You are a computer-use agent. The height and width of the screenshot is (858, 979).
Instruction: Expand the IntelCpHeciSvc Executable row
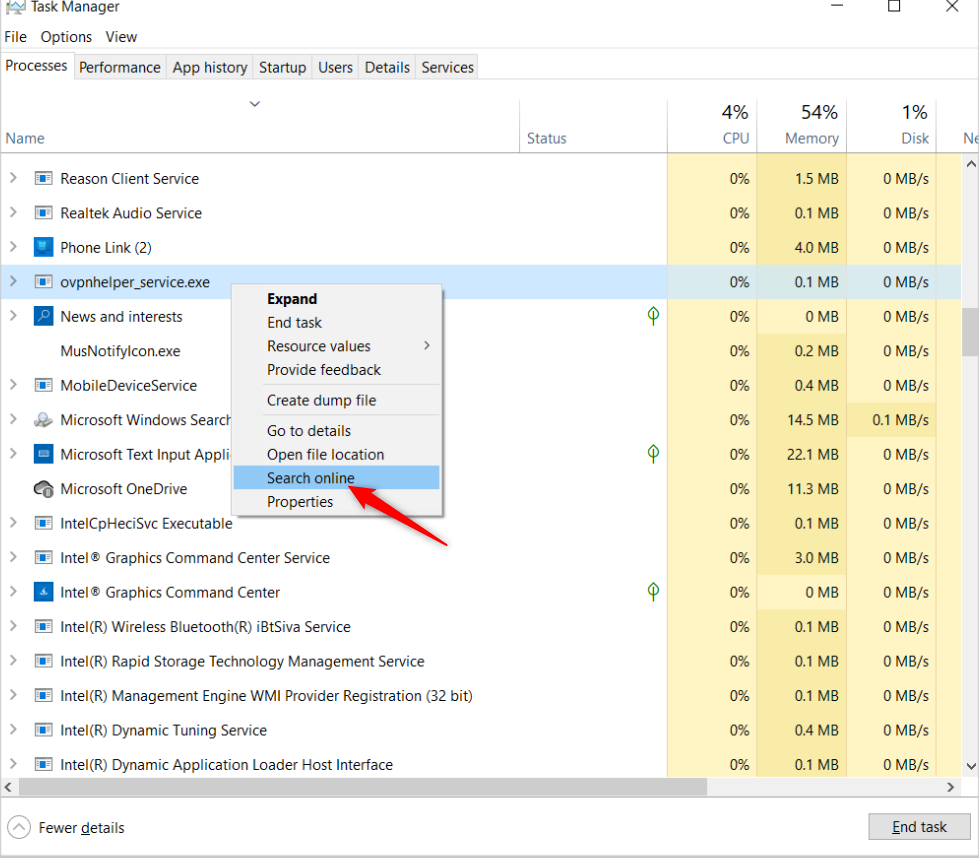coord(13,523)
